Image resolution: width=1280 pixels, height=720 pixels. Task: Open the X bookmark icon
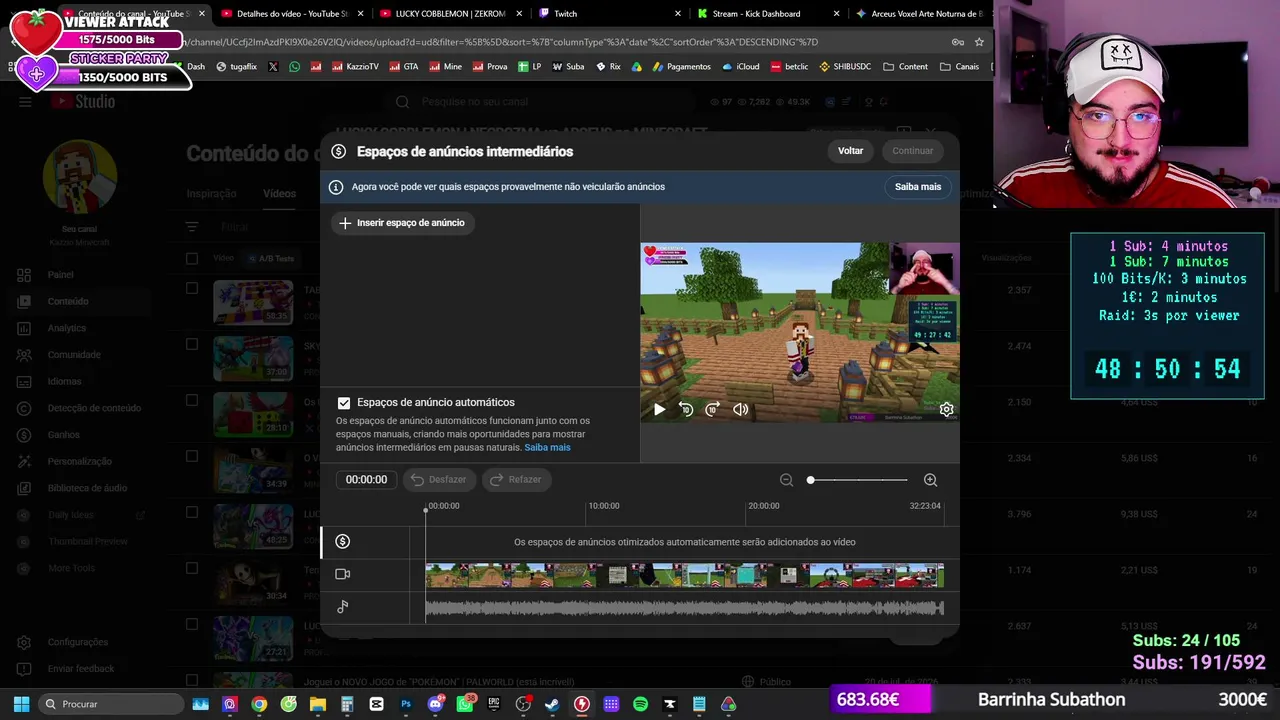coord(274,67)
